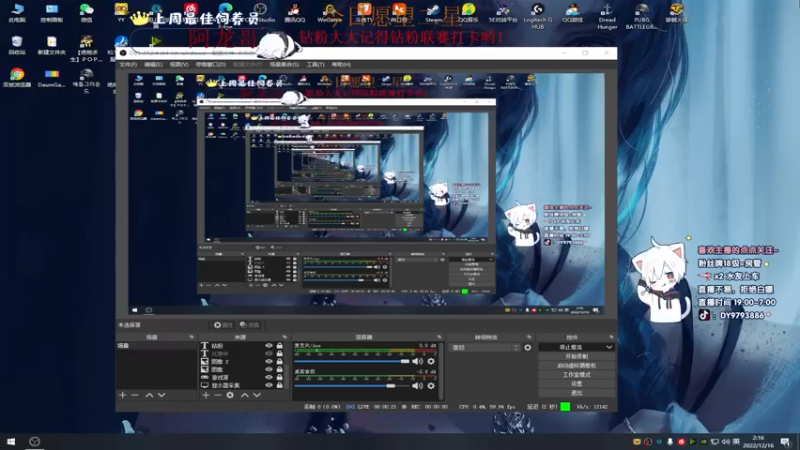This screenshot has width=800, height=450.
Task: Toggle visibility eye of 钻粉 source
Action: tap(269, 346)
